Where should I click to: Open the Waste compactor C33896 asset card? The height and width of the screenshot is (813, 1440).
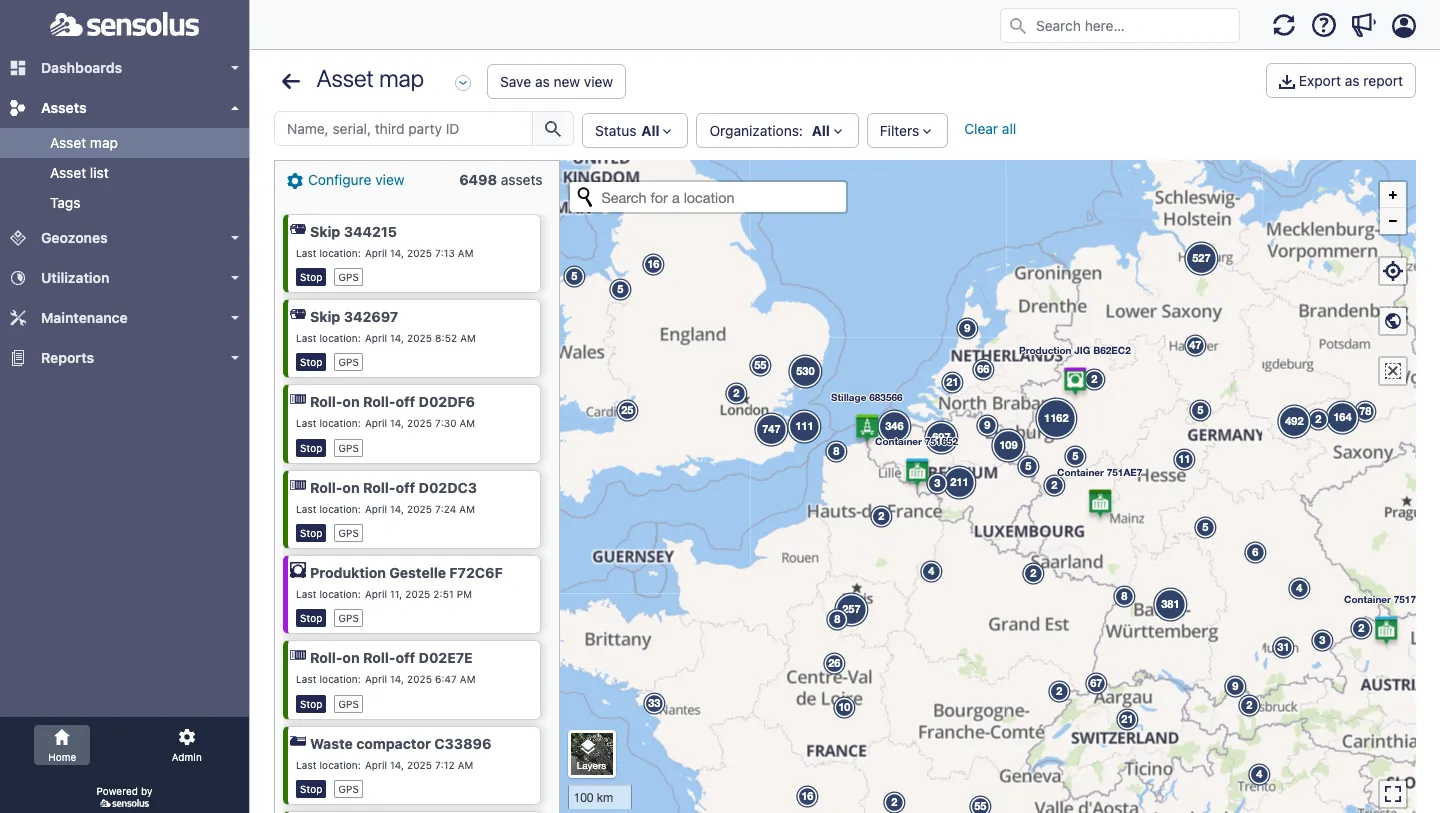click(412, 766)
